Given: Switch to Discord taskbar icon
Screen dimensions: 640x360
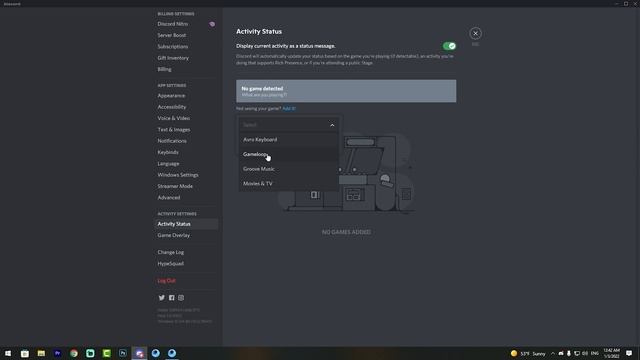Looking at the screenshot, I should coord(139,353).
